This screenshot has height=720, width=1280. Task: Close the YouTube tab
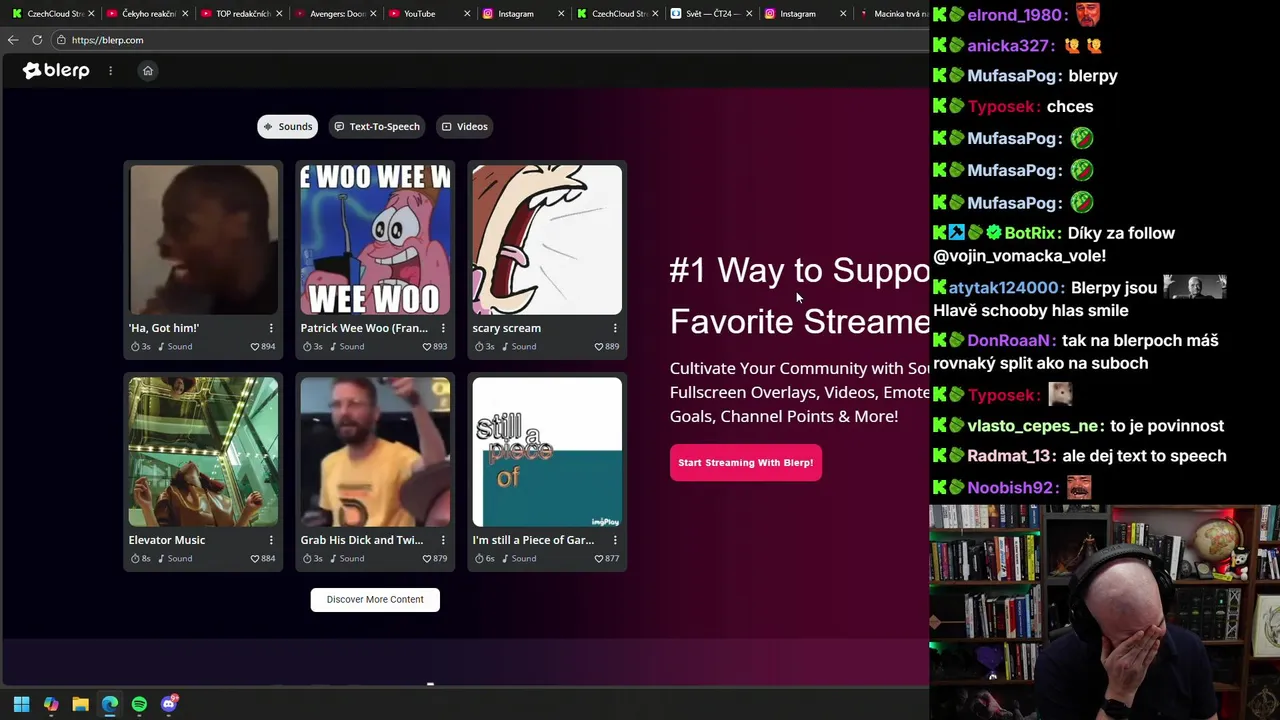467,14
